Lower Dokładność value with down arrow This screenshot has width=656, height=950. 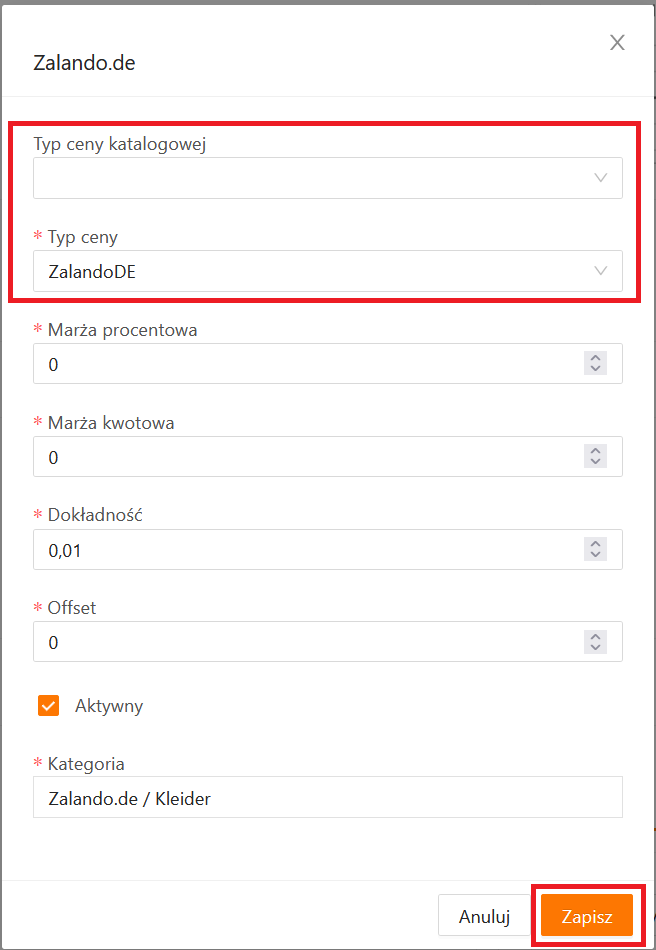click(x=596, y=555)
